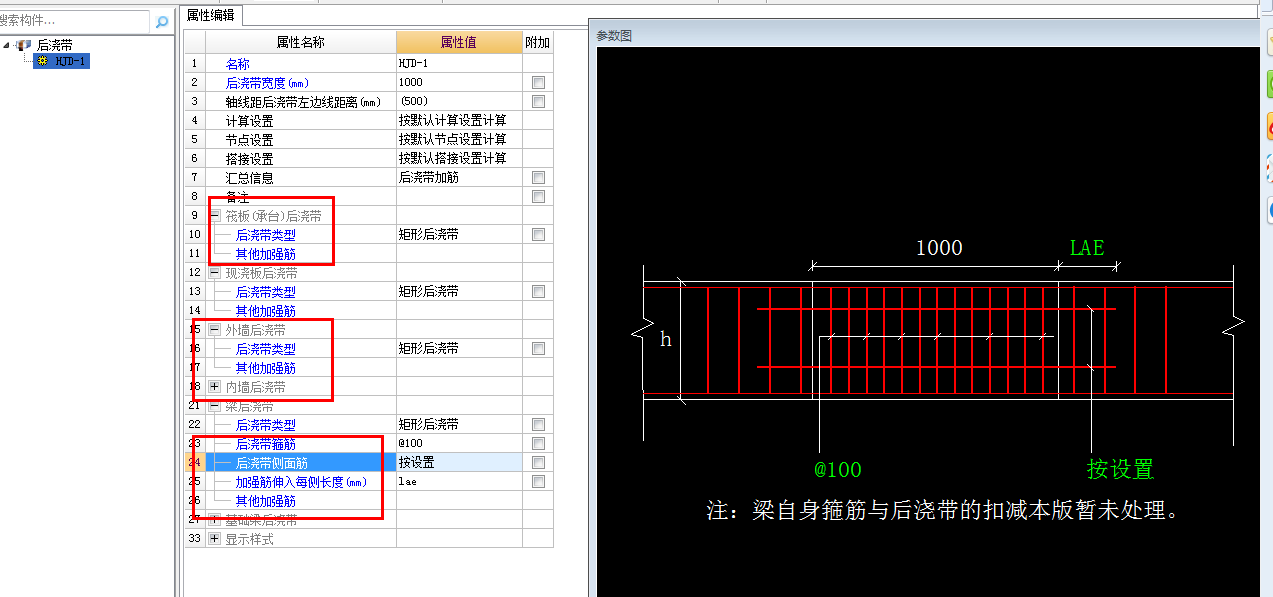
Task: Click 矩形后浇带 value in row 13
Action: click(459, 291)
